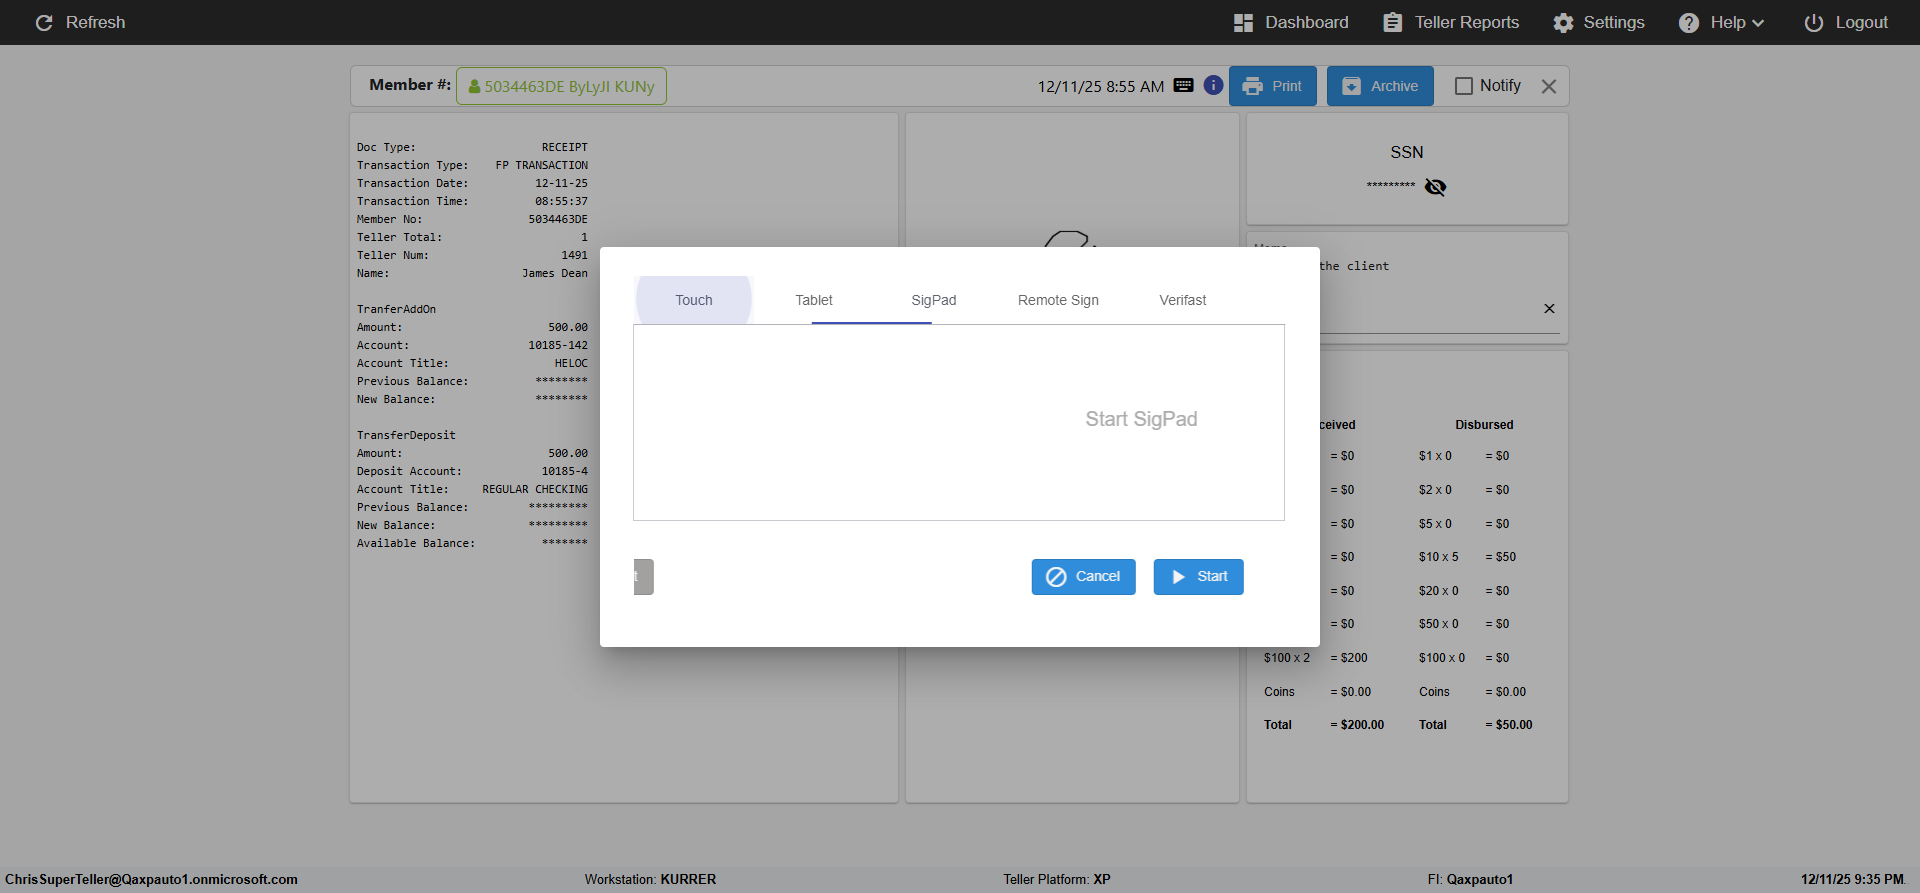
Task: Click Workstation KURRER in status bar
Action: 650,880
